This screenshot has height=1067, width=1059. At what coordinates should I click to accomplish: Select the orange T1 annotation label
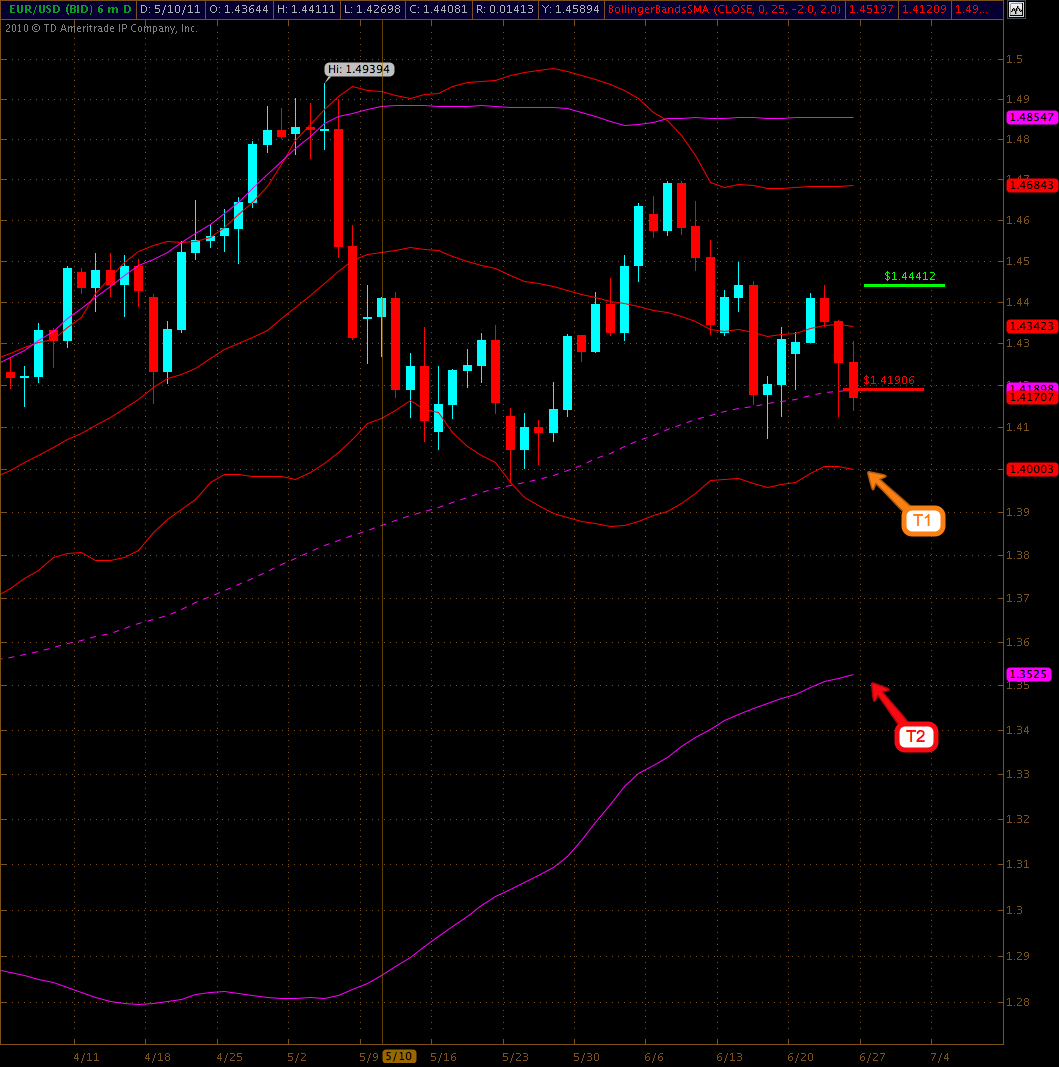point(923,521)
